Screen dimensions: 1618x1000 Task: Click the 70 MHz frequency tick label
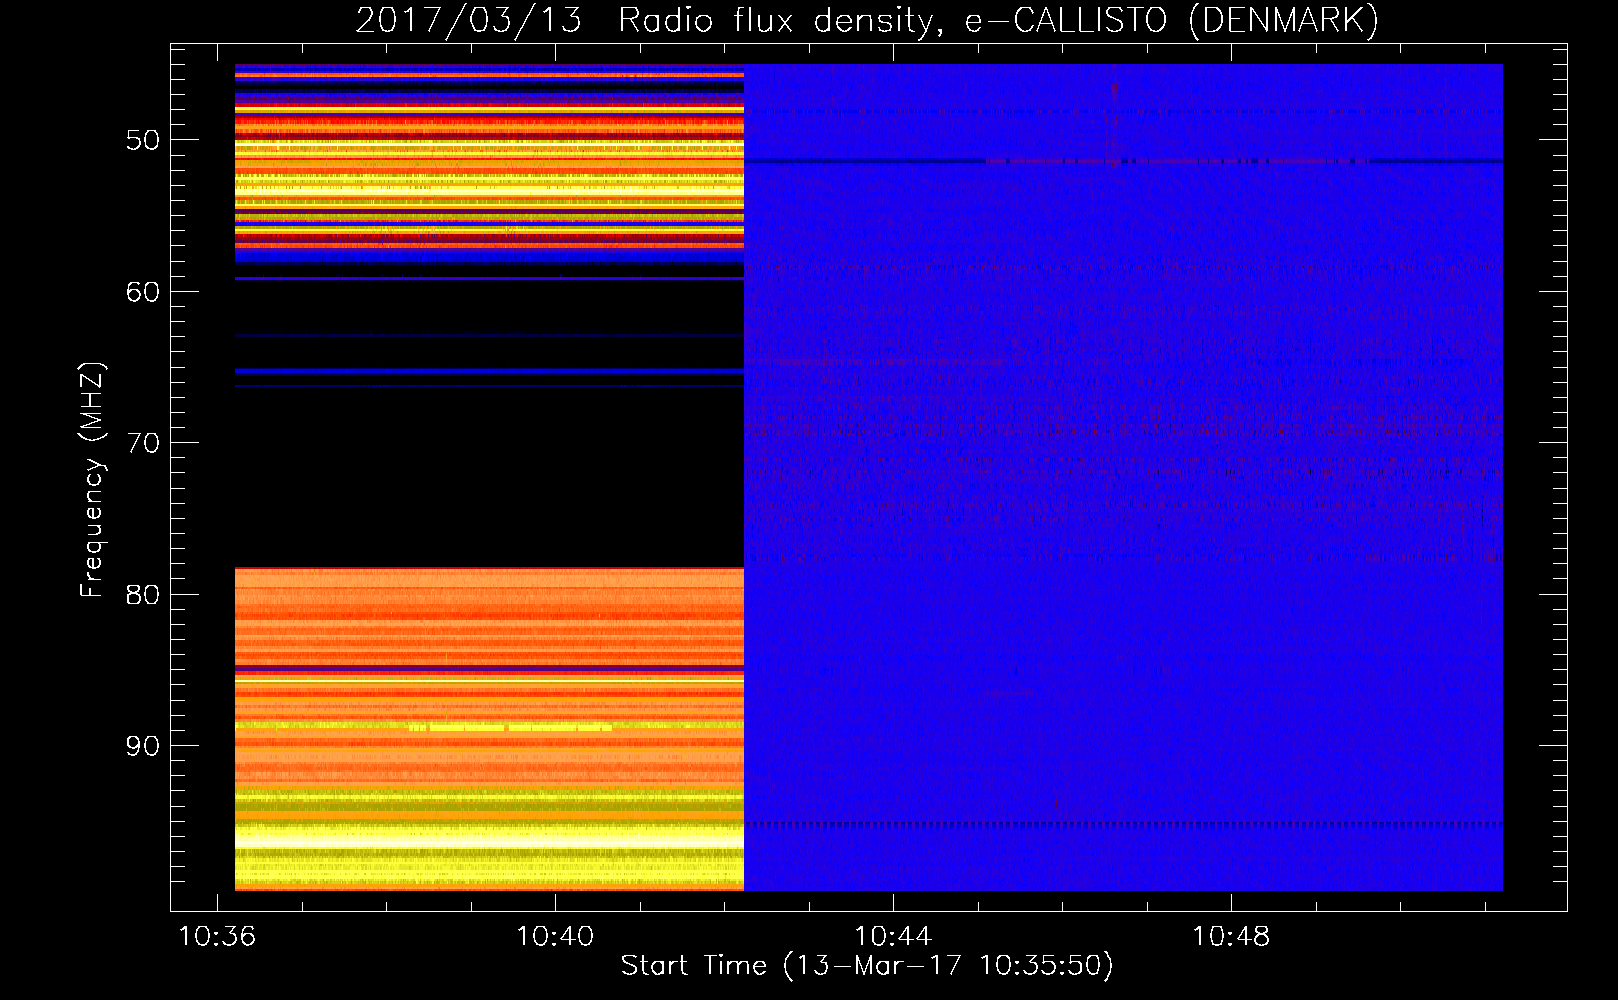pos(143,443)
